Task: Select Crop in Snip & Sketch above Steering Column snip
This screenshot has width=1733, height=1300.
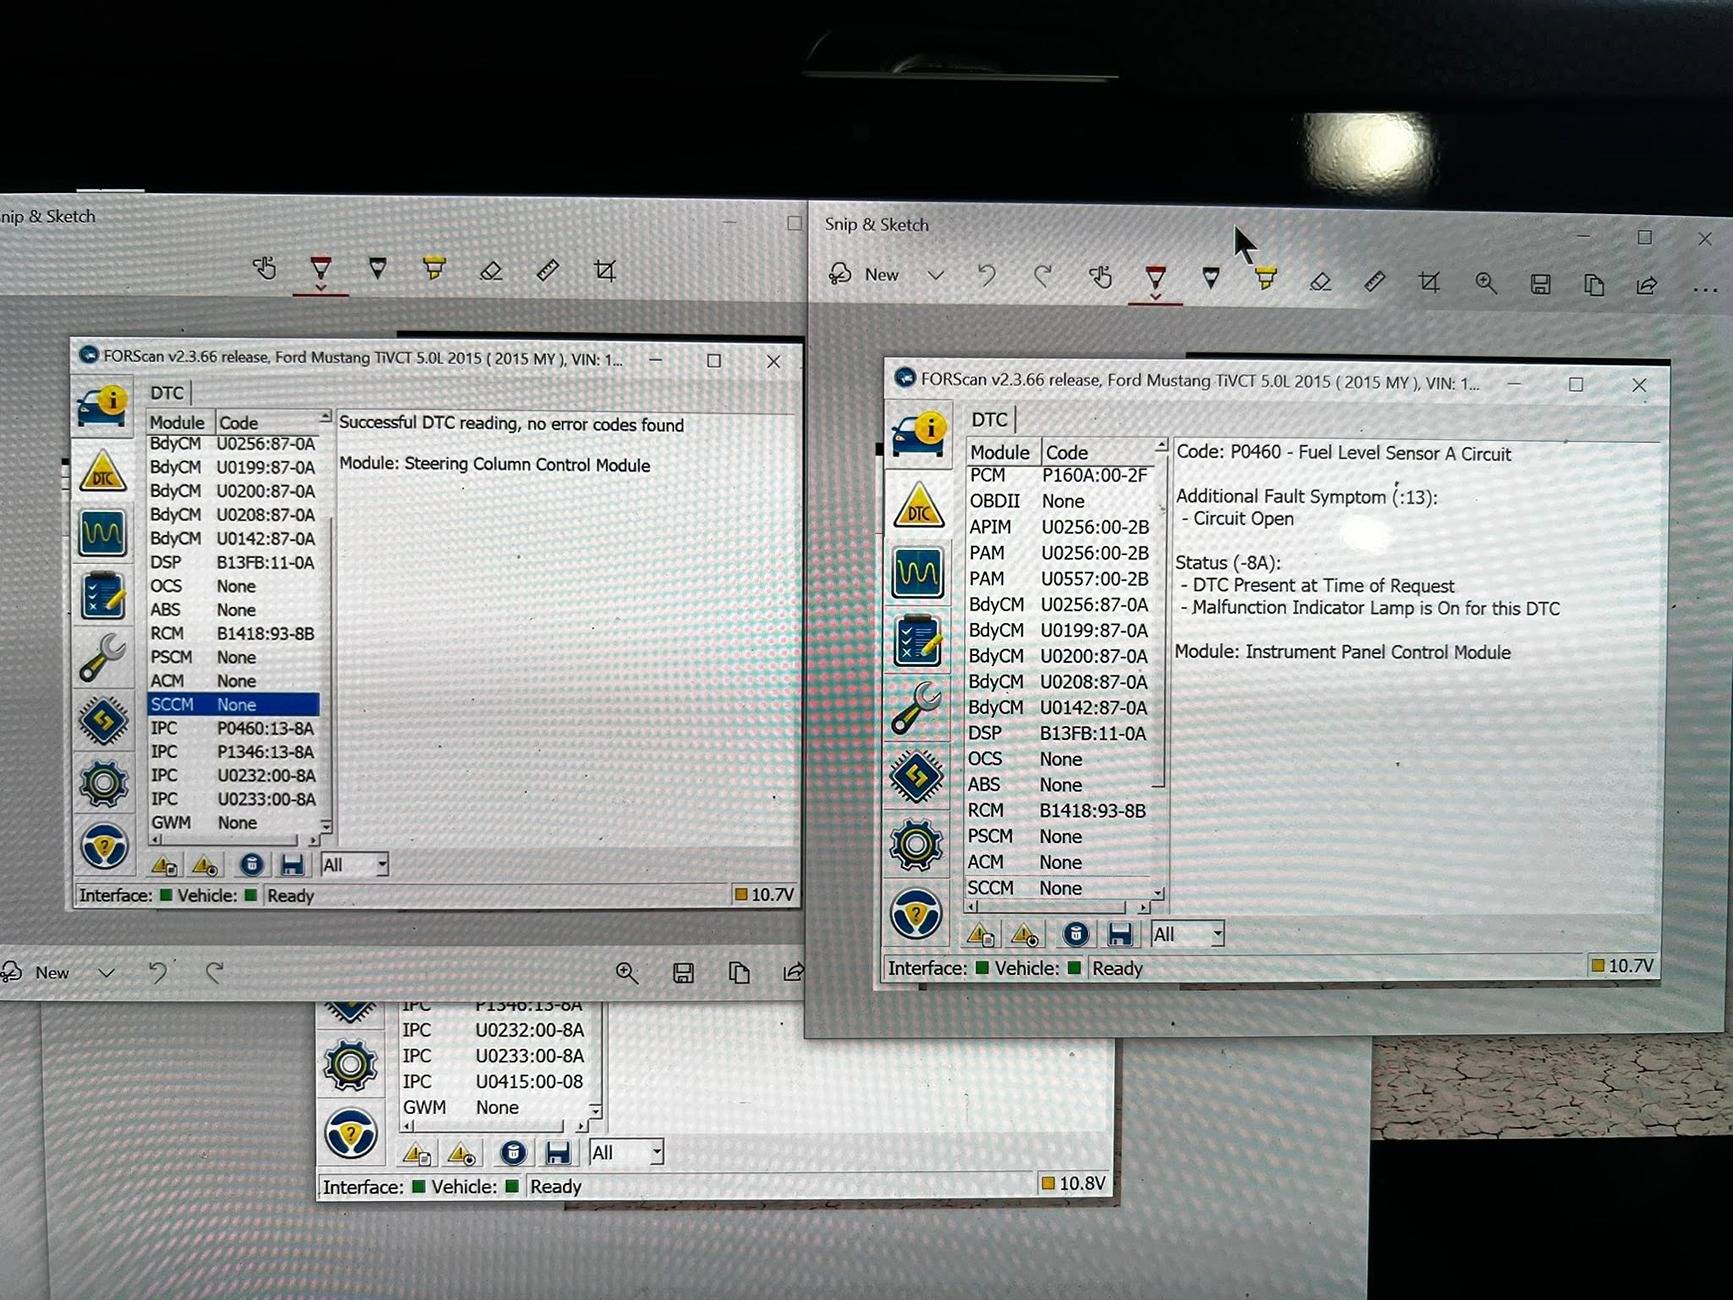Action: (x=604, y=270)
